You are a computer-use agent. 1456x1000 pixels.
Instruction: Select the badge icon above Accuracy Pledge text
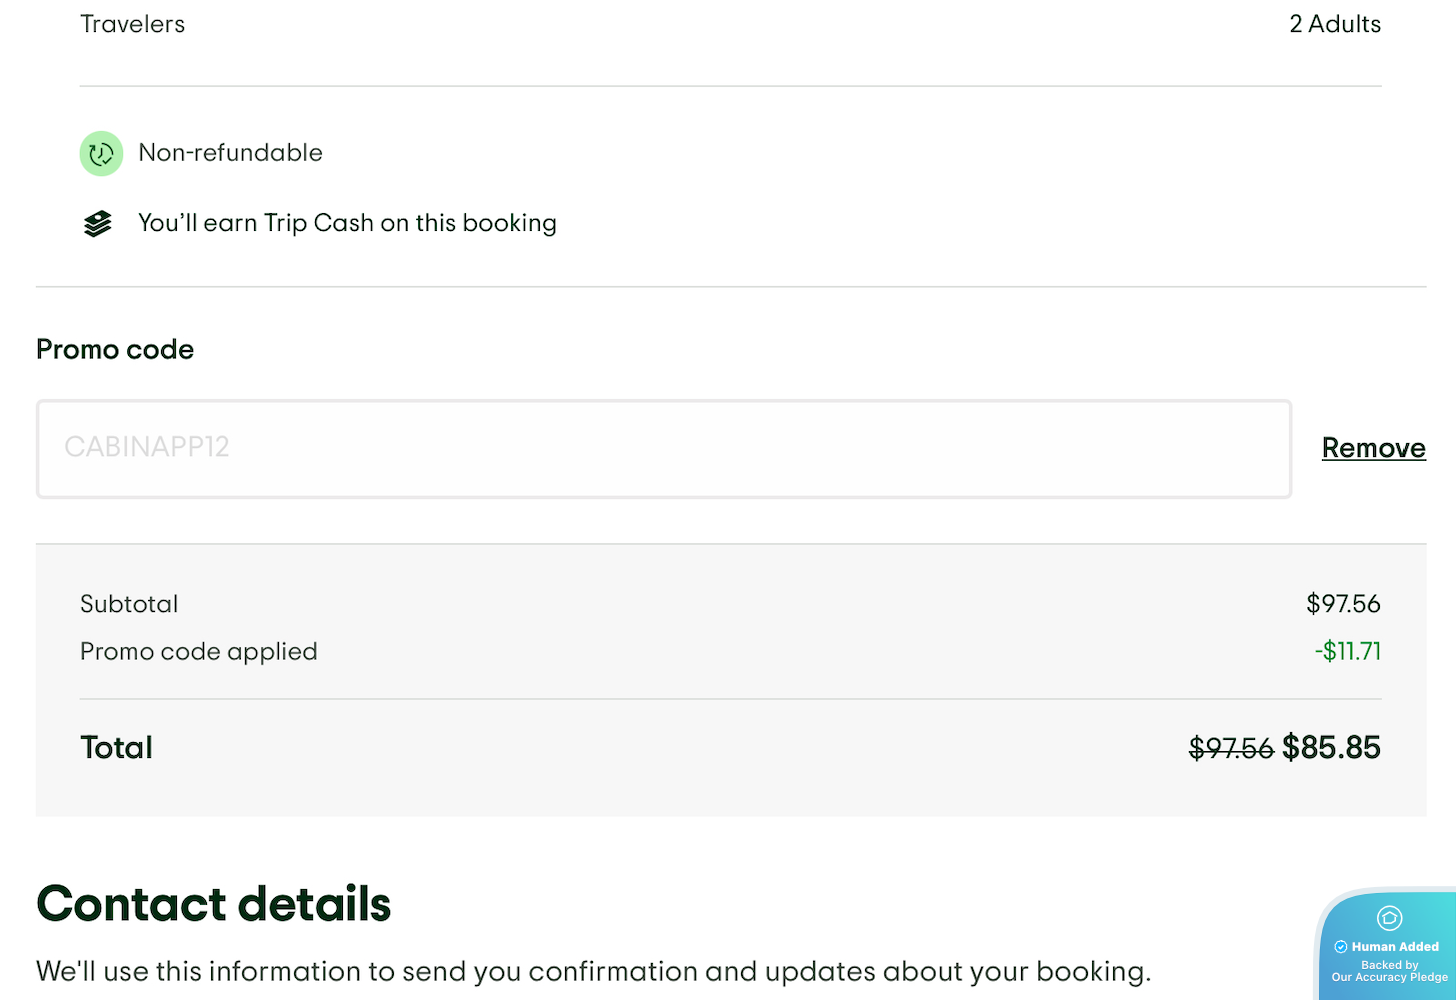pyautogui.click(x=1390, y=917)
